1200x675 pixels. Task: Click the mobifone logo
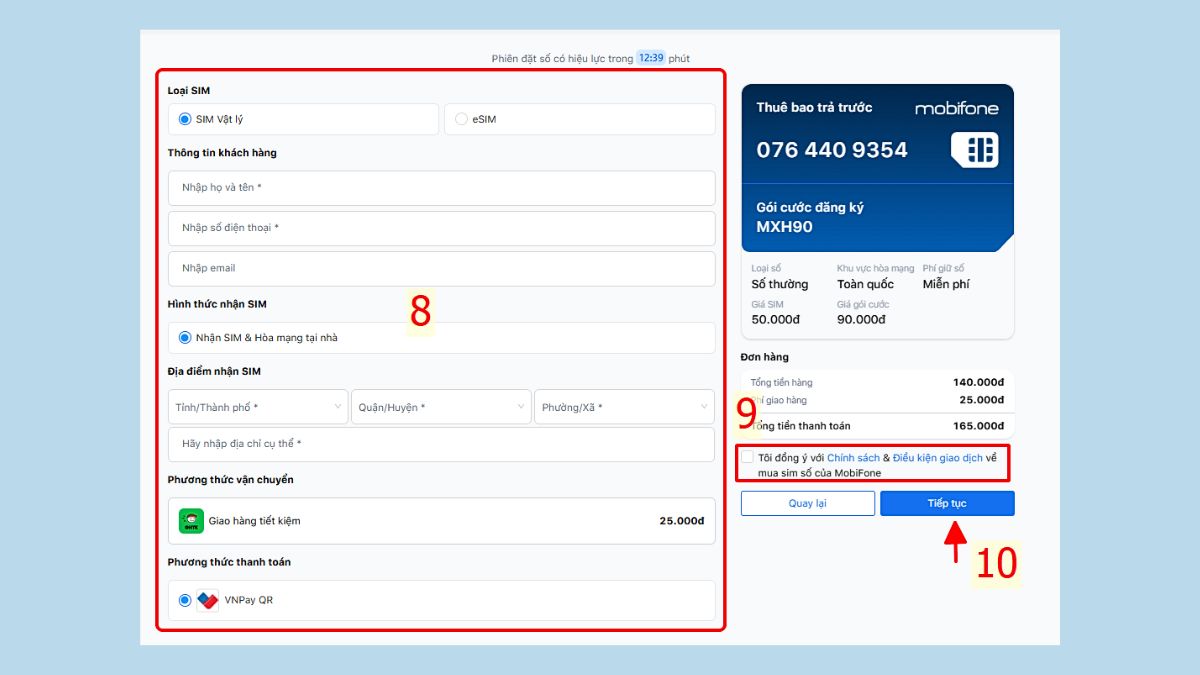pyautogui.click(x=956, y=108)
